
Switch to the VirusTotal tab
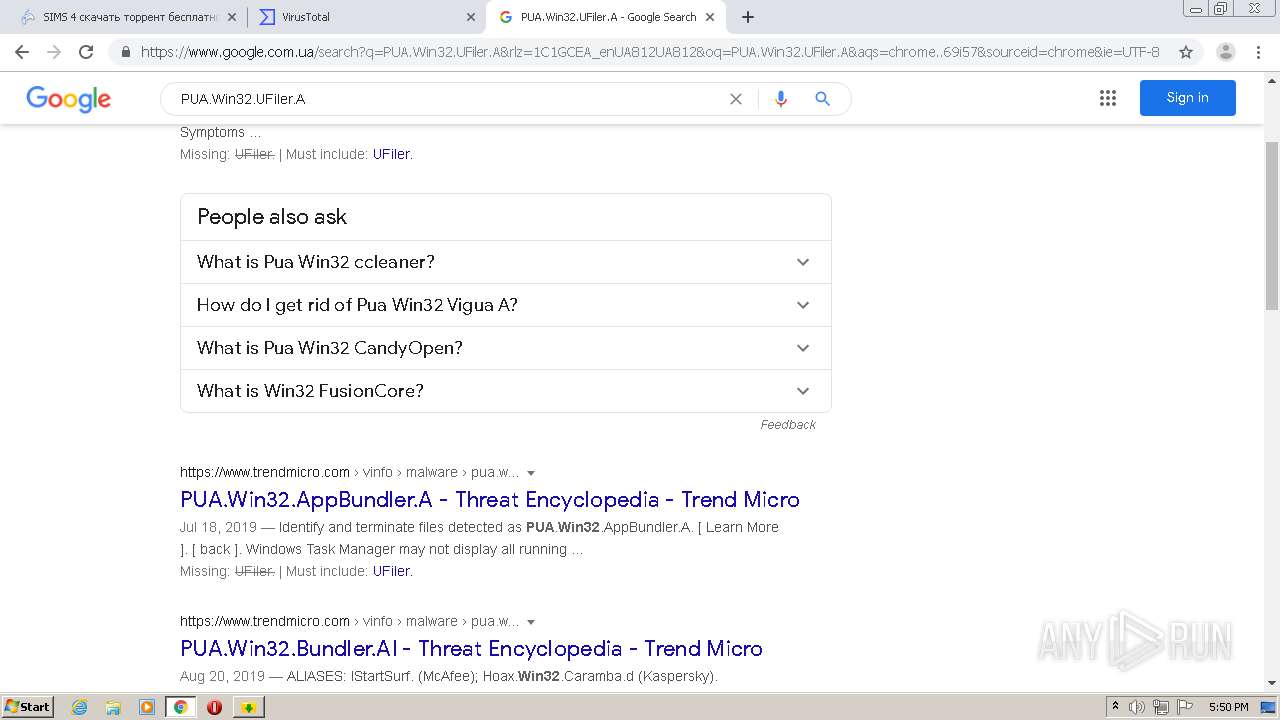(x=365, y=17)
